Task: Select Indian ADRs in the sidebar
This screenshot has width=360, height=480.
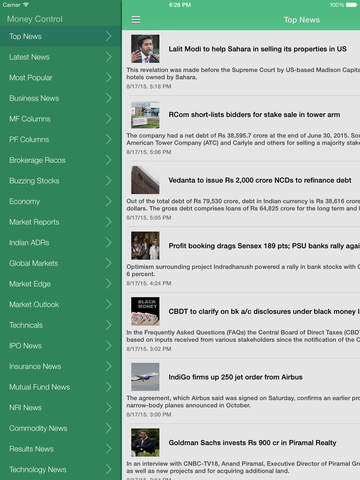Action: click(61, 243)
